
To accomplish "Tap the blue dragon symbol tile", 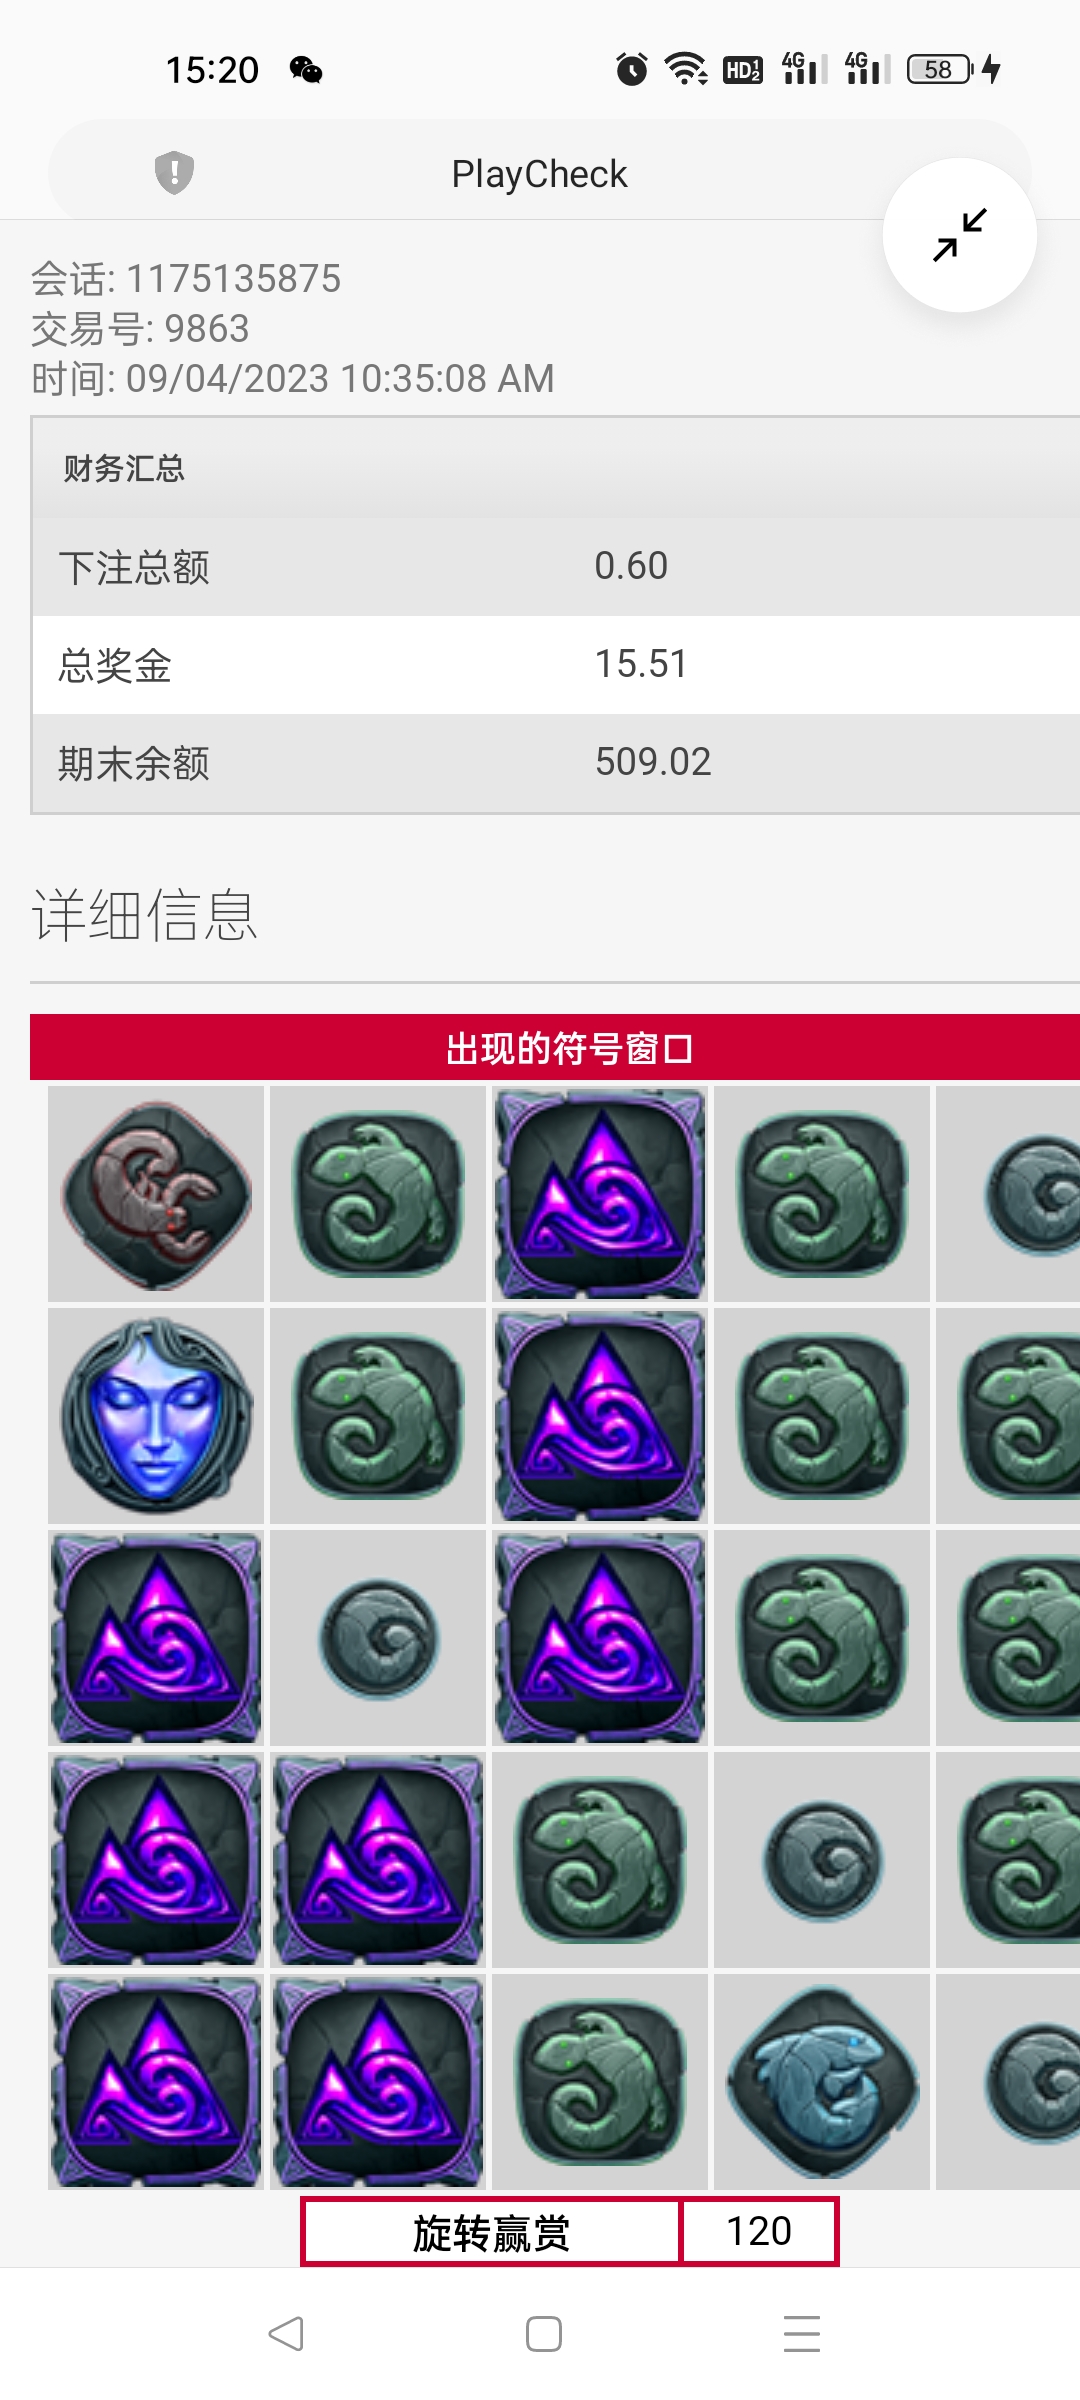I will click(822, 2082).
